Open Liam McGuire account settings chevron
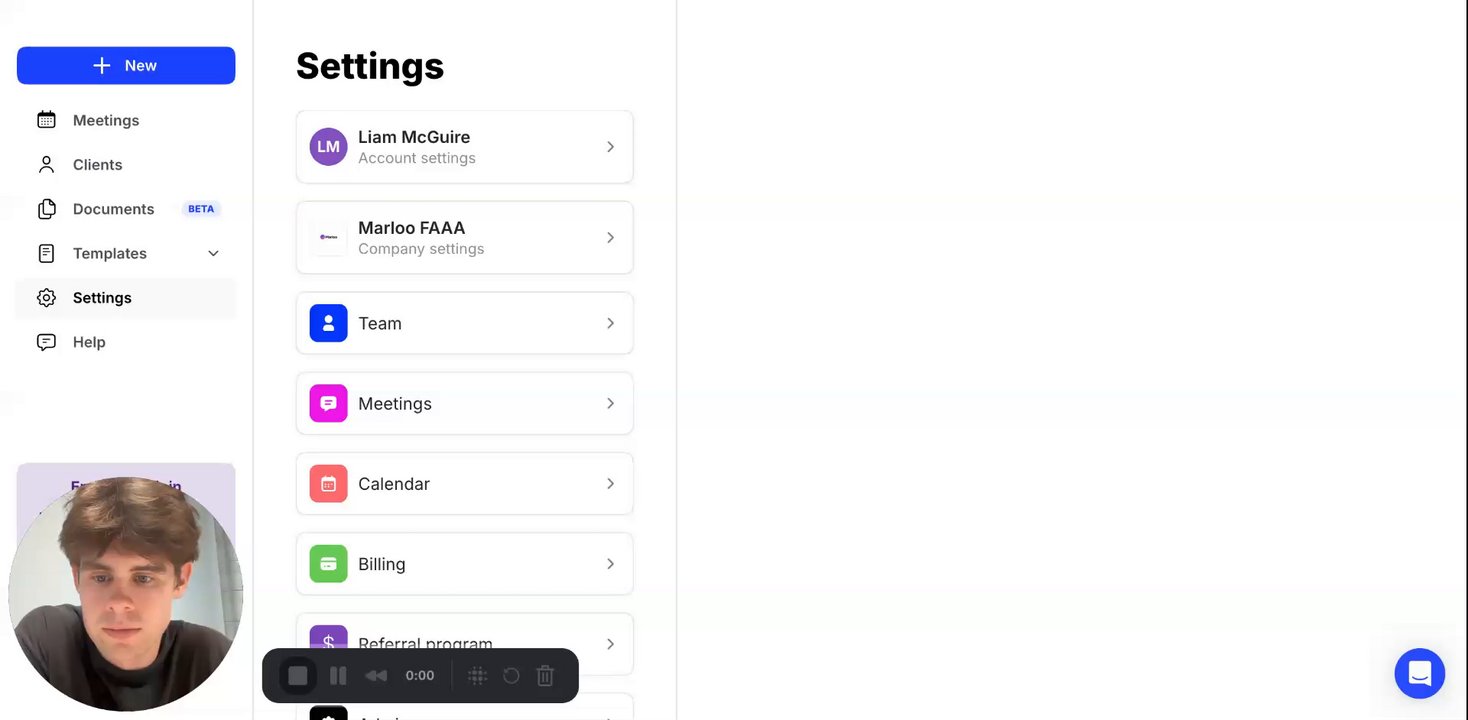 [610, 147]
